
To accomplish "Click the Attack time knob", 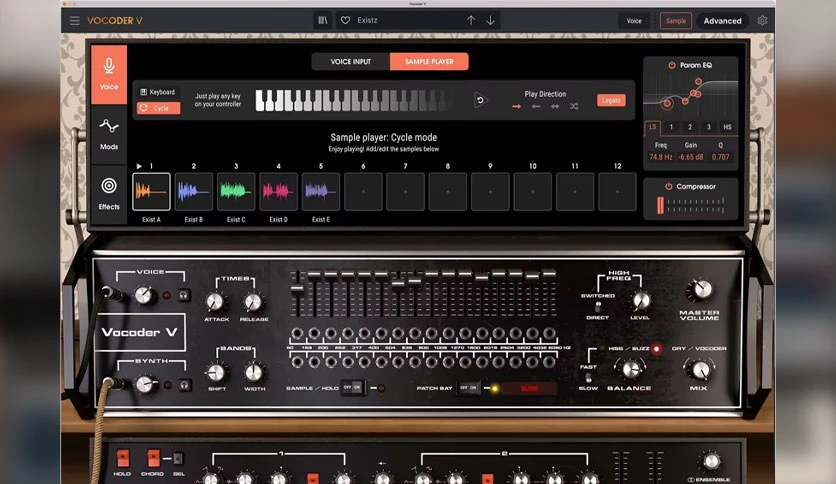I will click(215, 302).
